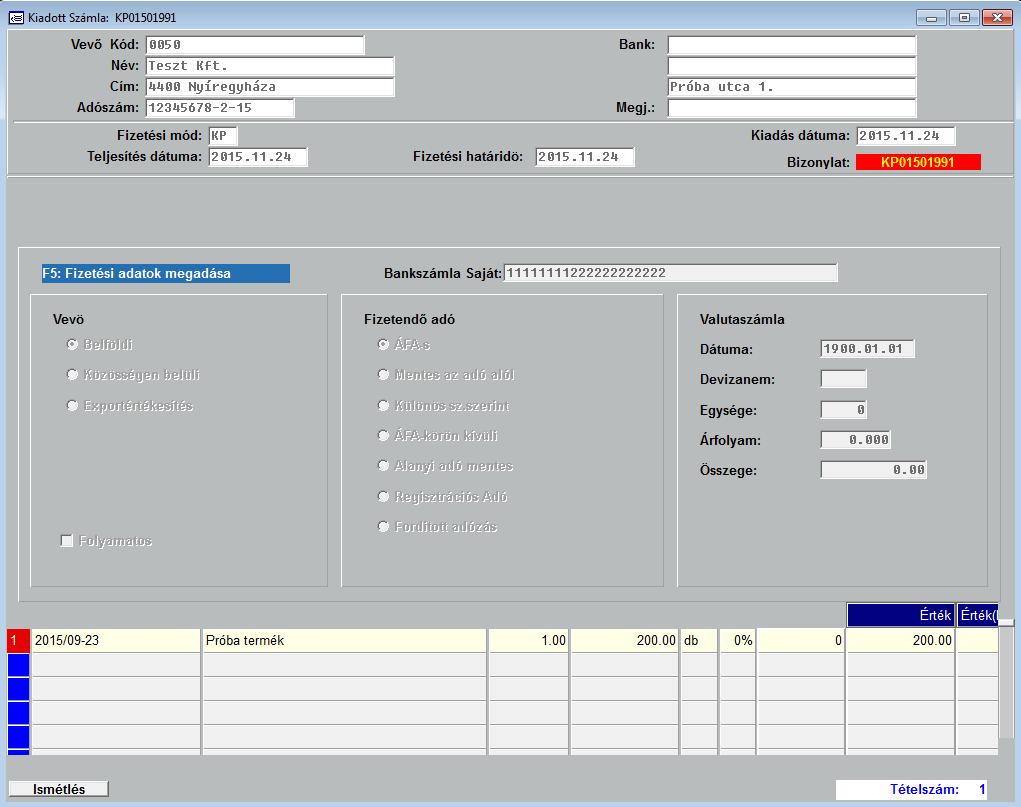1021x807 pixels.
Task: Focus the Név field with Teszt Kft.
Action: tap(270, 66)
